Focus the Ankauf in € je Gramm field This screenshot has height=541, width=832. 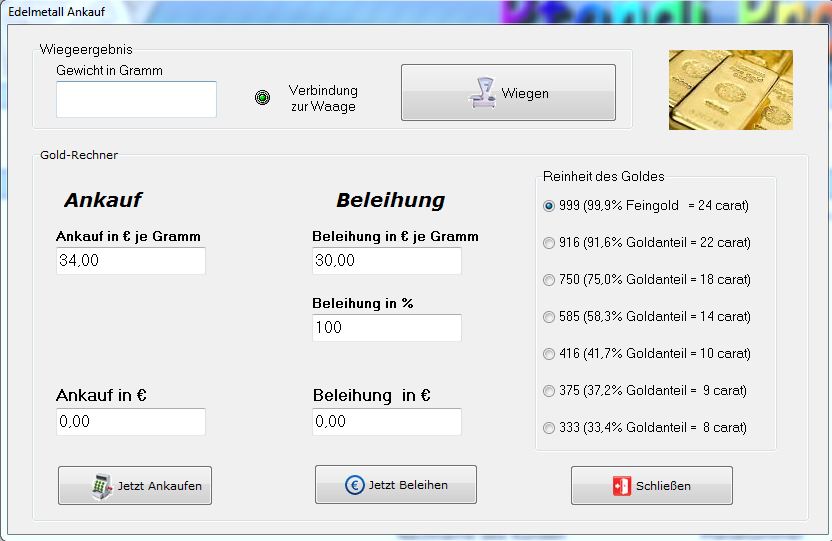point(131,261)
